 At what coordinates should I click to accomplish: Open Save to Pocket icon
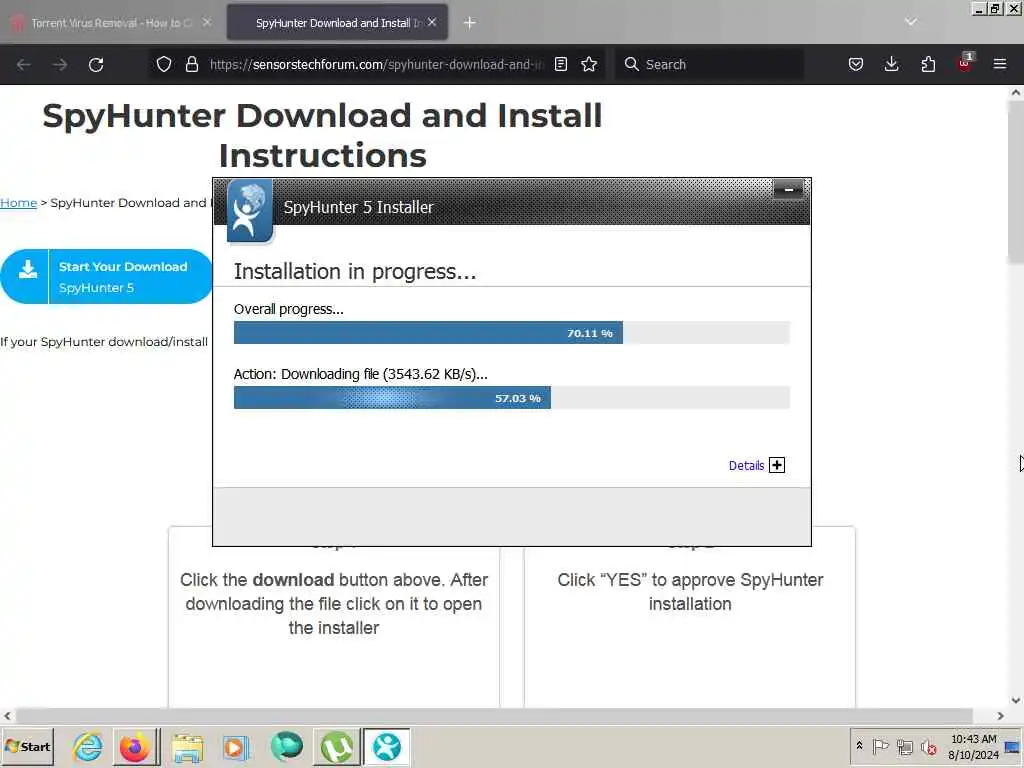click(x=856, y=64)
